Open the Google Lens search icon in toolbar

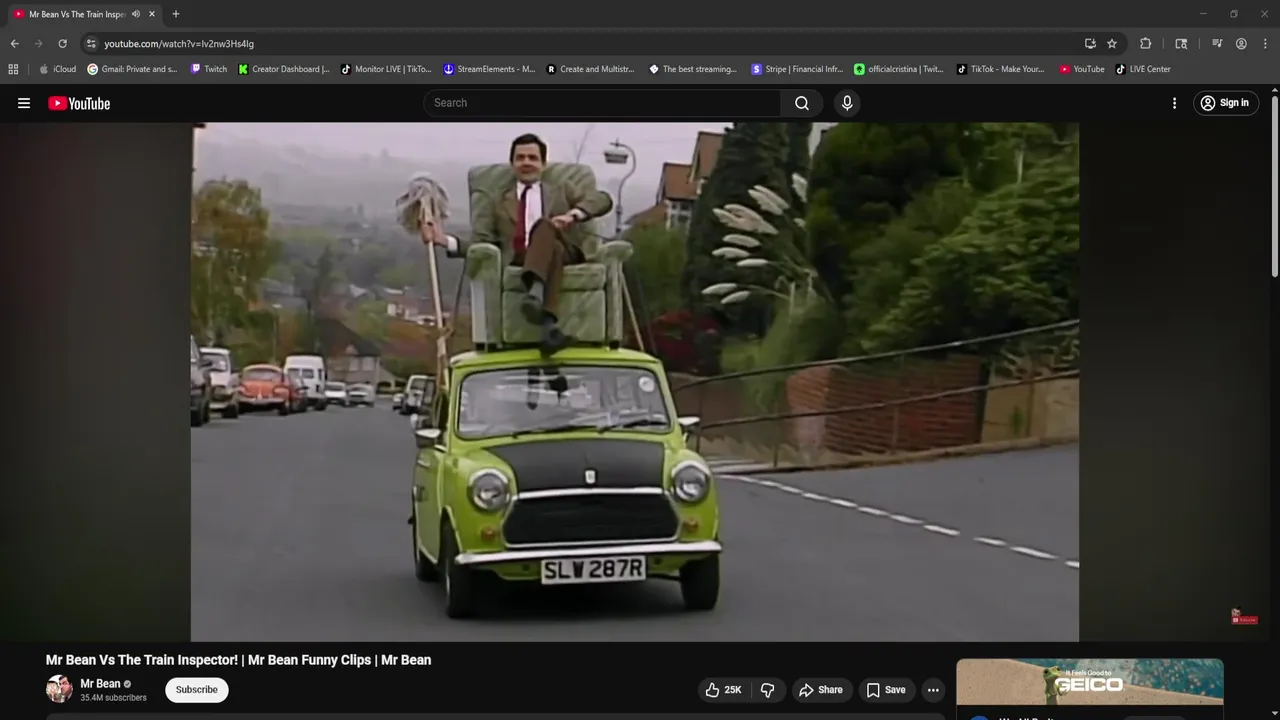coord(1181,44)
